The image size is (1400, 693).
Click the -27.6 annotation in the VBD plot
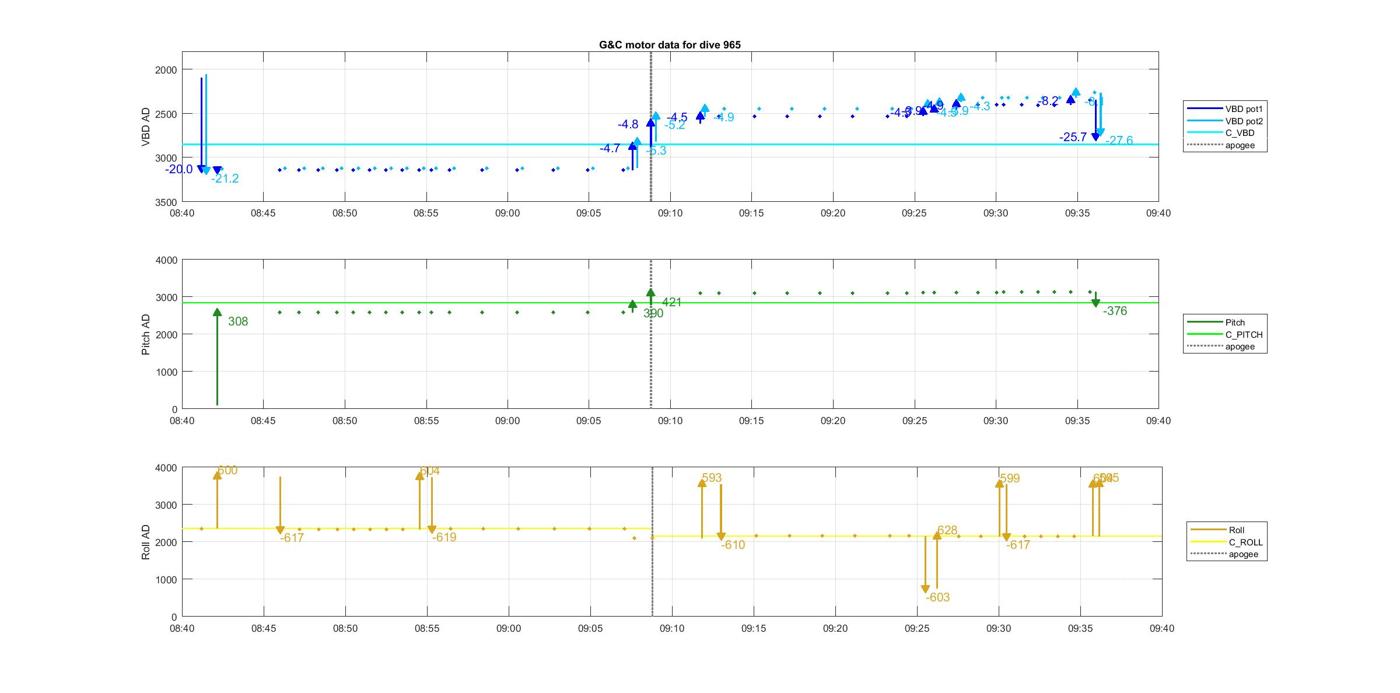[1119, 140]
